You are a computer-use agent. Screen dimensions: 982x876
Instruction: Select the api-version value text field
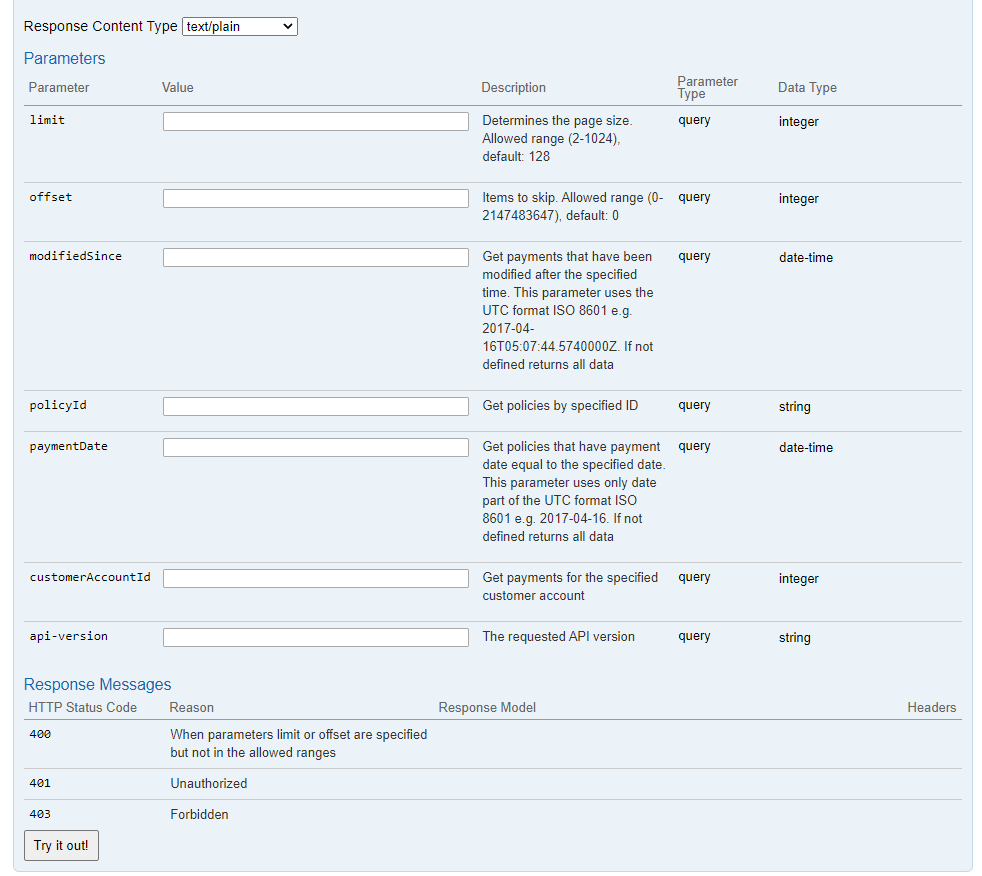click(315, 637)
